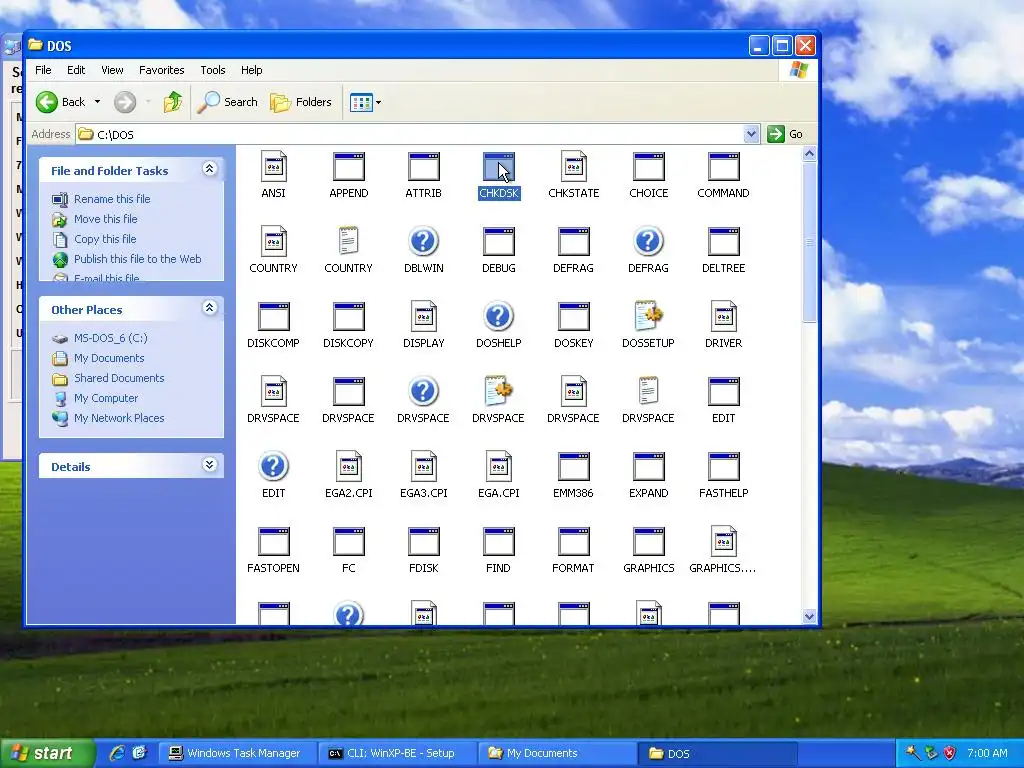Select the DISPLAY system file icon
Image resolution: width=1024 pixels, height=768 pixels.
tap(423, 317)
